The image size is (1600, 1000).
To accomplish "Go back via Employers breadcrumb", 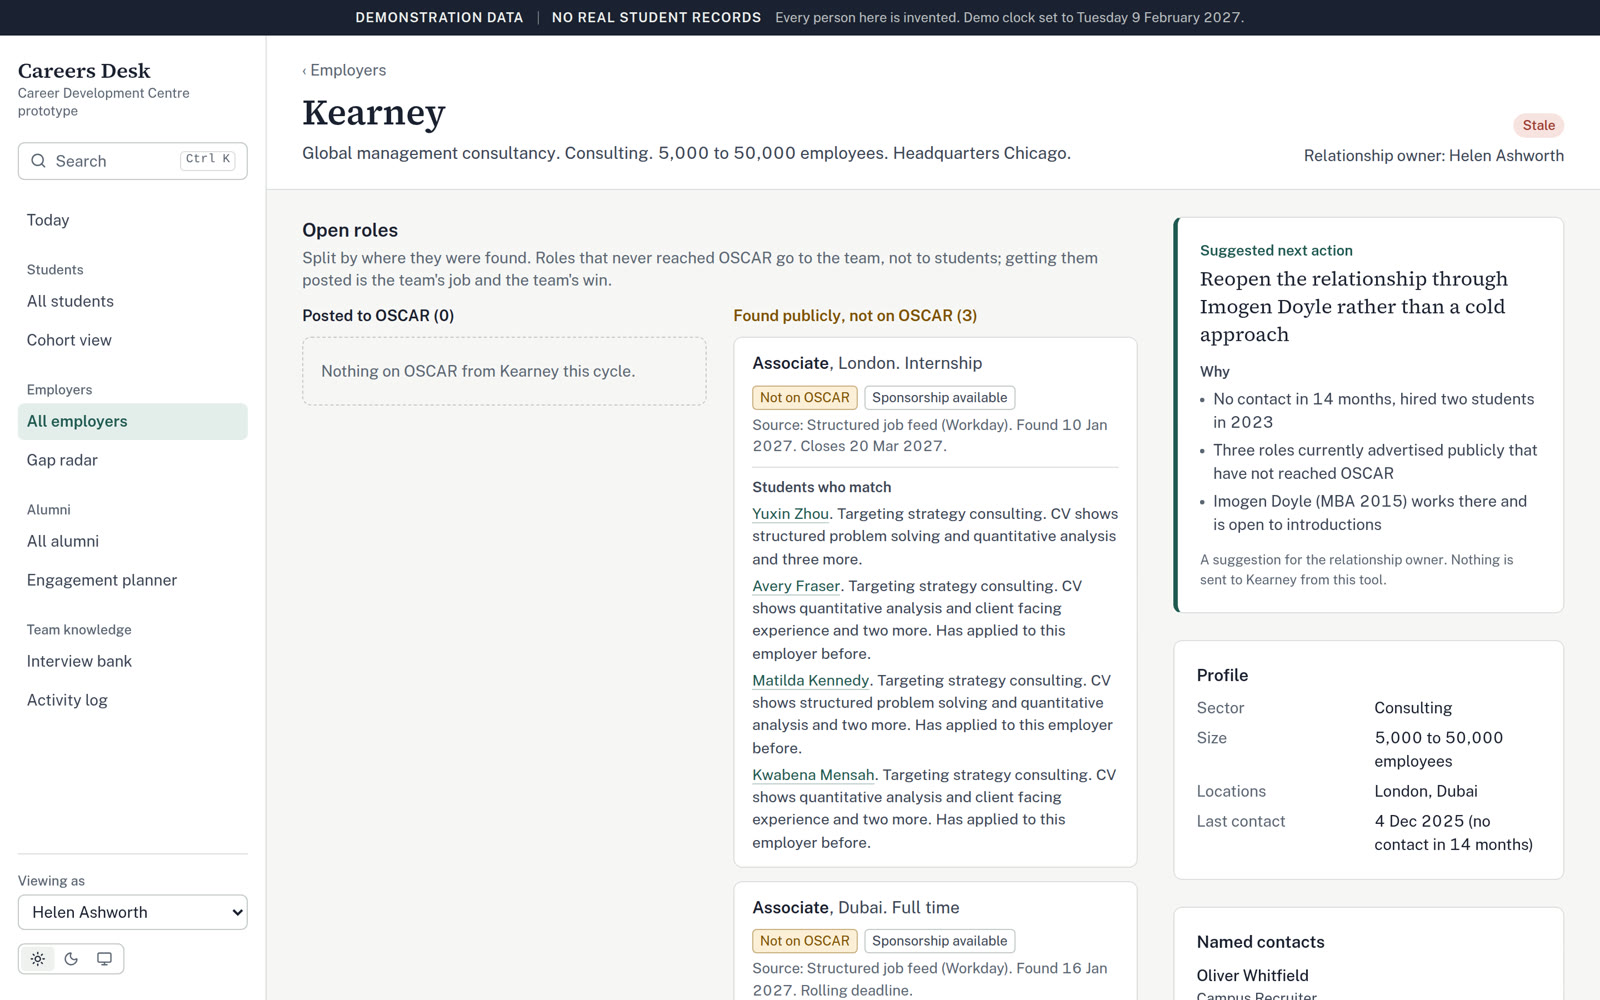I will pyautogui.click(x=344, y=70).
